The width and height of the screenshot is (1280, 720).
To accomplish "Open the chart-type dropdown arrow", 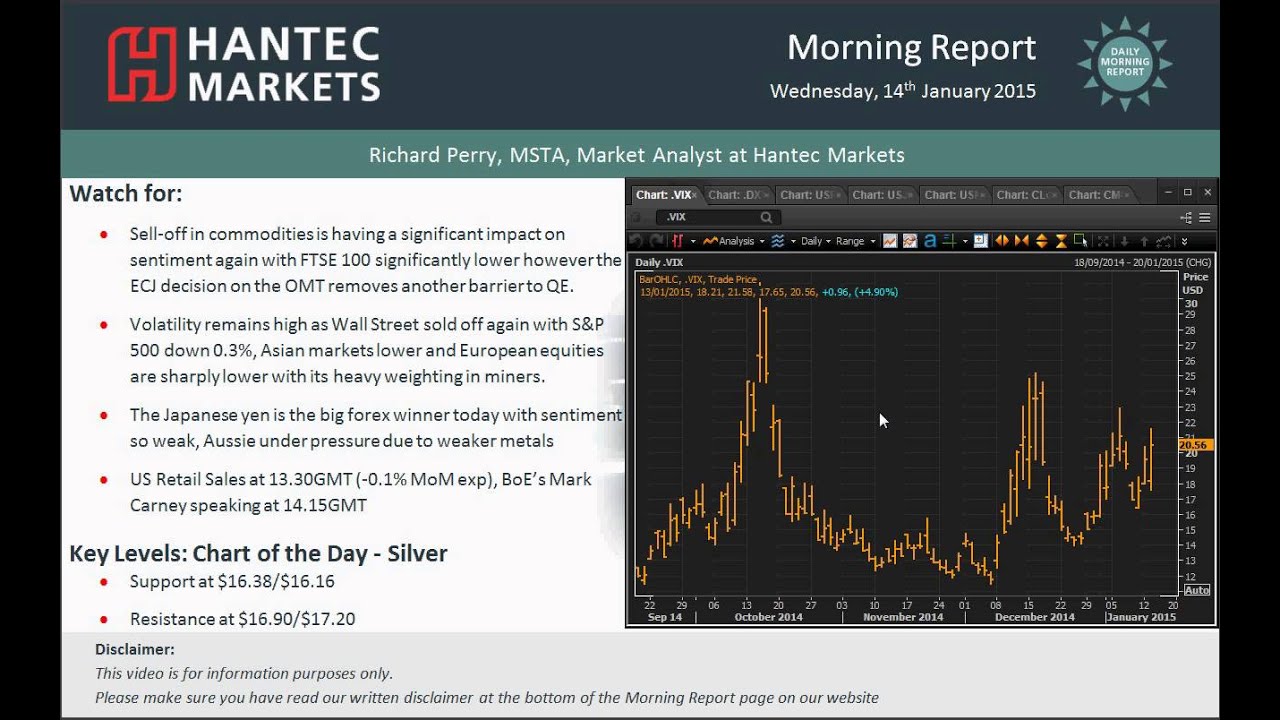I will pos(693,241).
